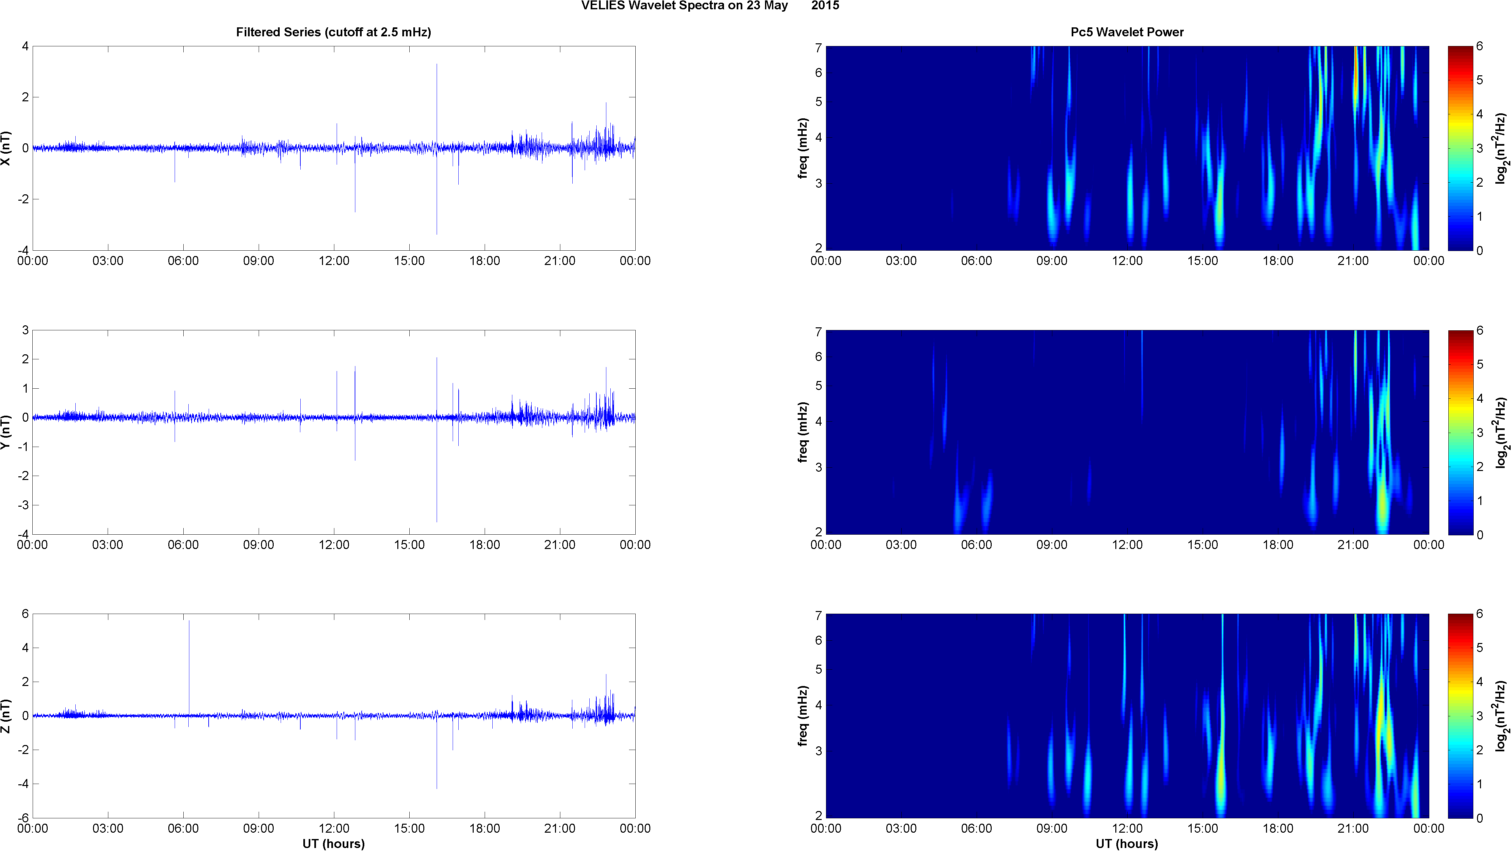Viewport: 1511px width, 851px height.
Task: Click the 'X (nT)' axis label
Action: 7,148
